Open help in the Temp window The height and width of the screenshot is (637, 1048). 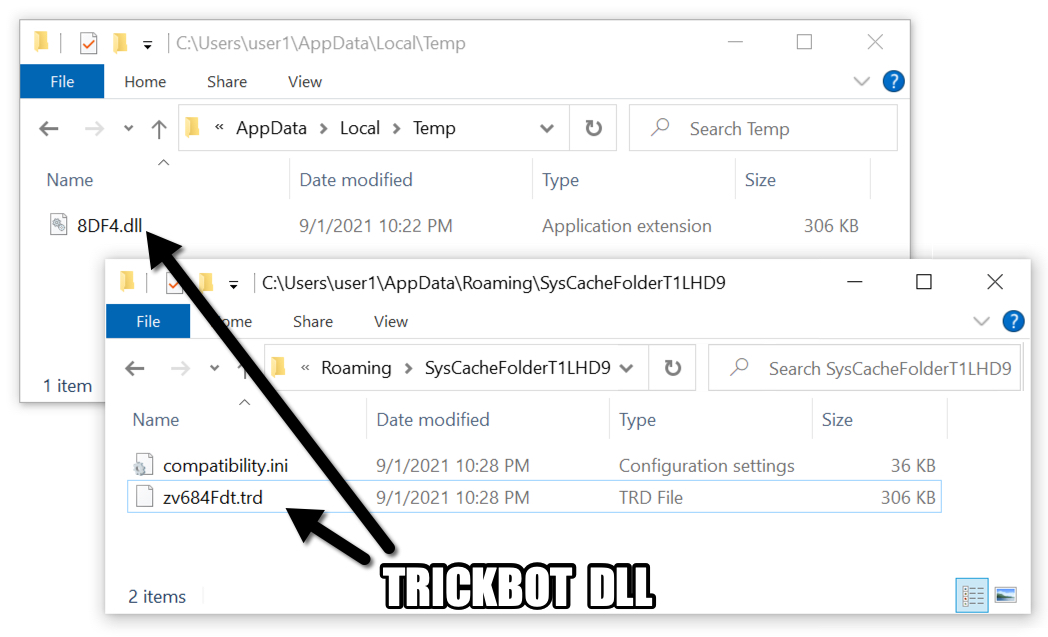click(893, 82)
